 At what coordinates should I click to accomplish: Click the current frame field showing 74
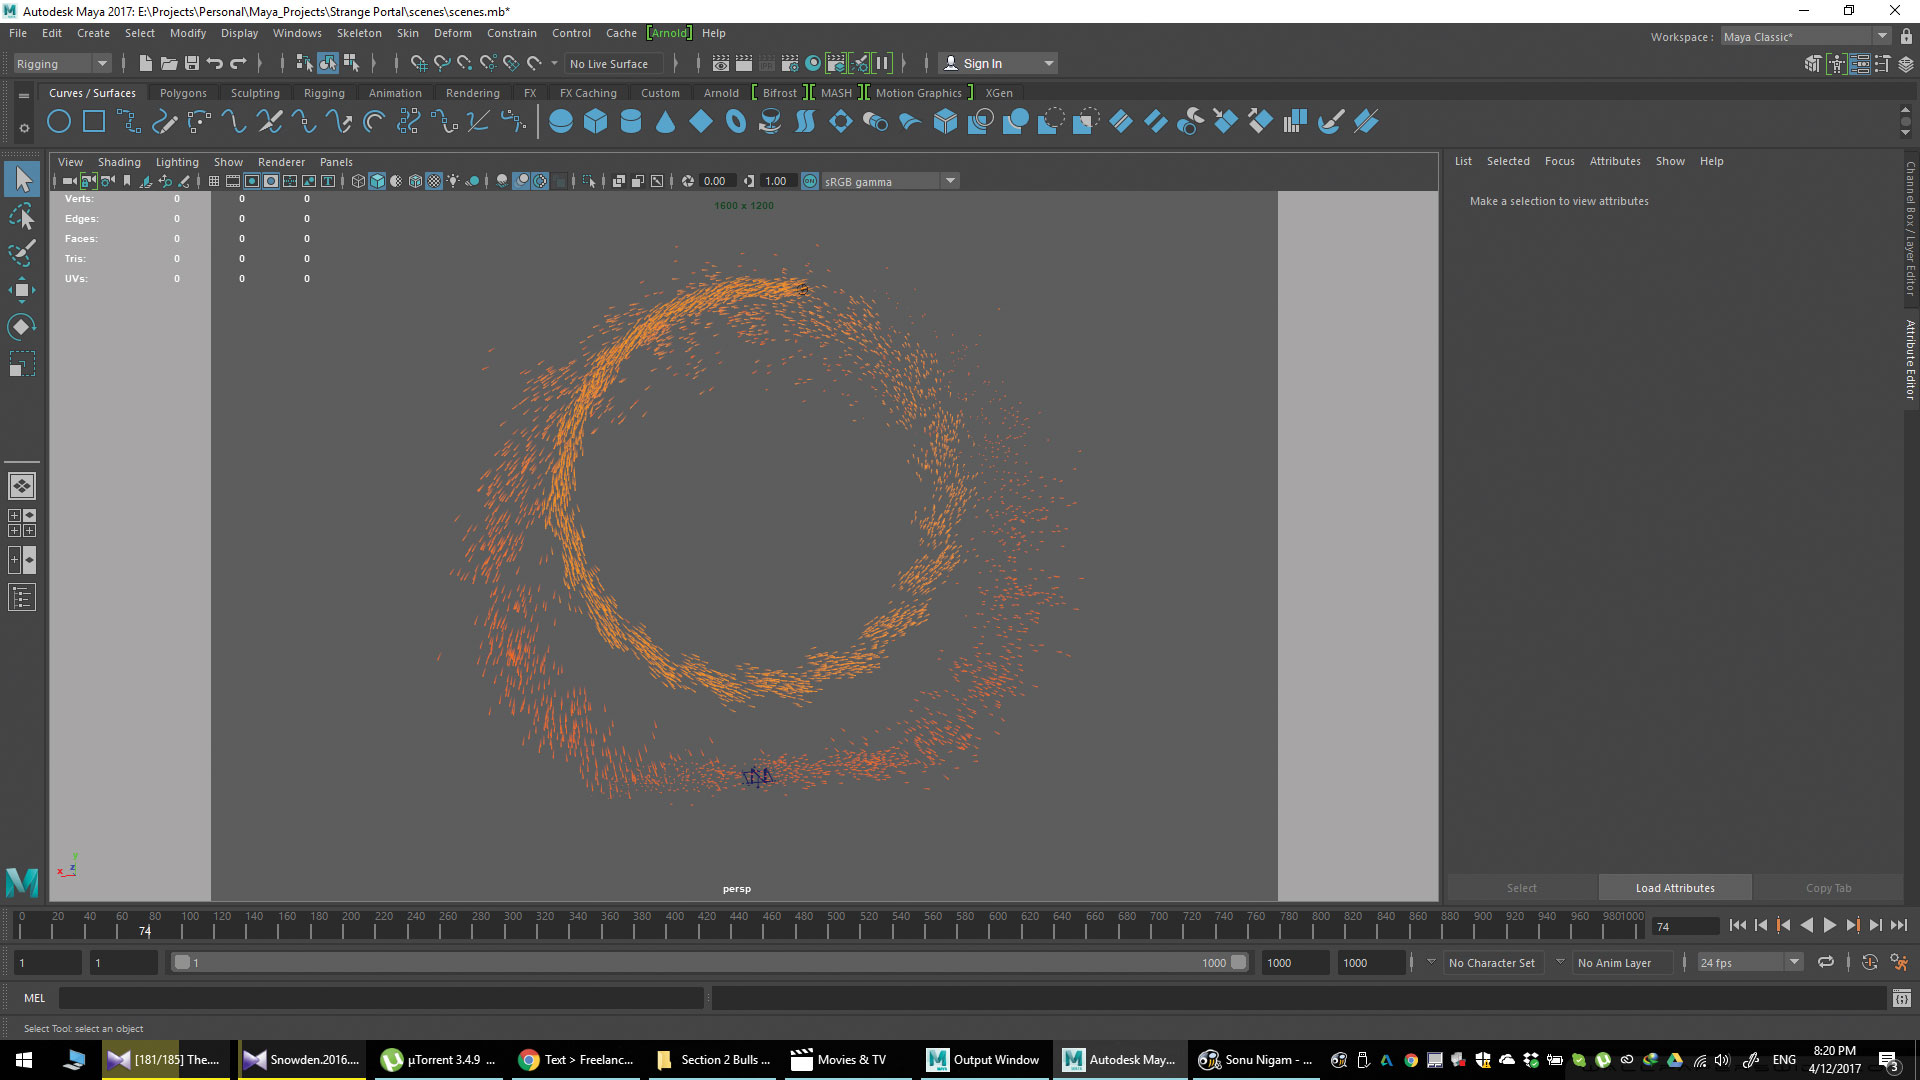coord(1685,927)
